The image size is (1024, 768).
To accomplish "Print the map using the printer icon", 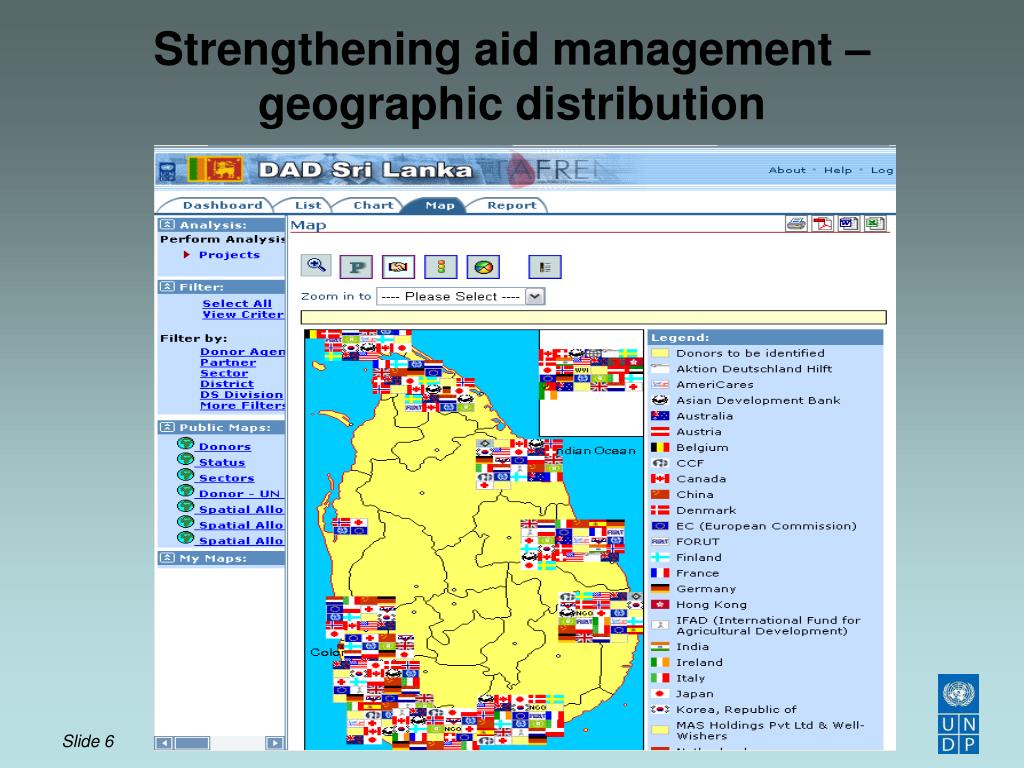I will [797, 224].
